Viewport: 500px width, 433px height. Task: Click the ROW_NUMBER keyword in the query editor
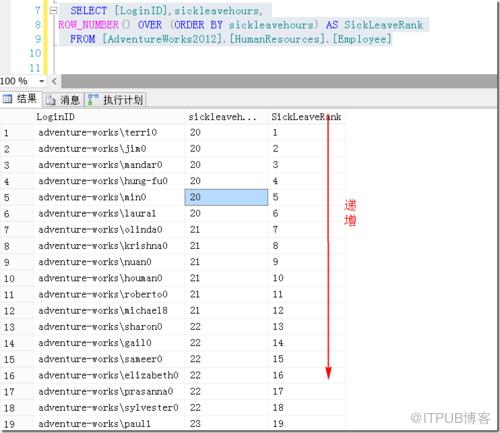[x=89, y=25]
